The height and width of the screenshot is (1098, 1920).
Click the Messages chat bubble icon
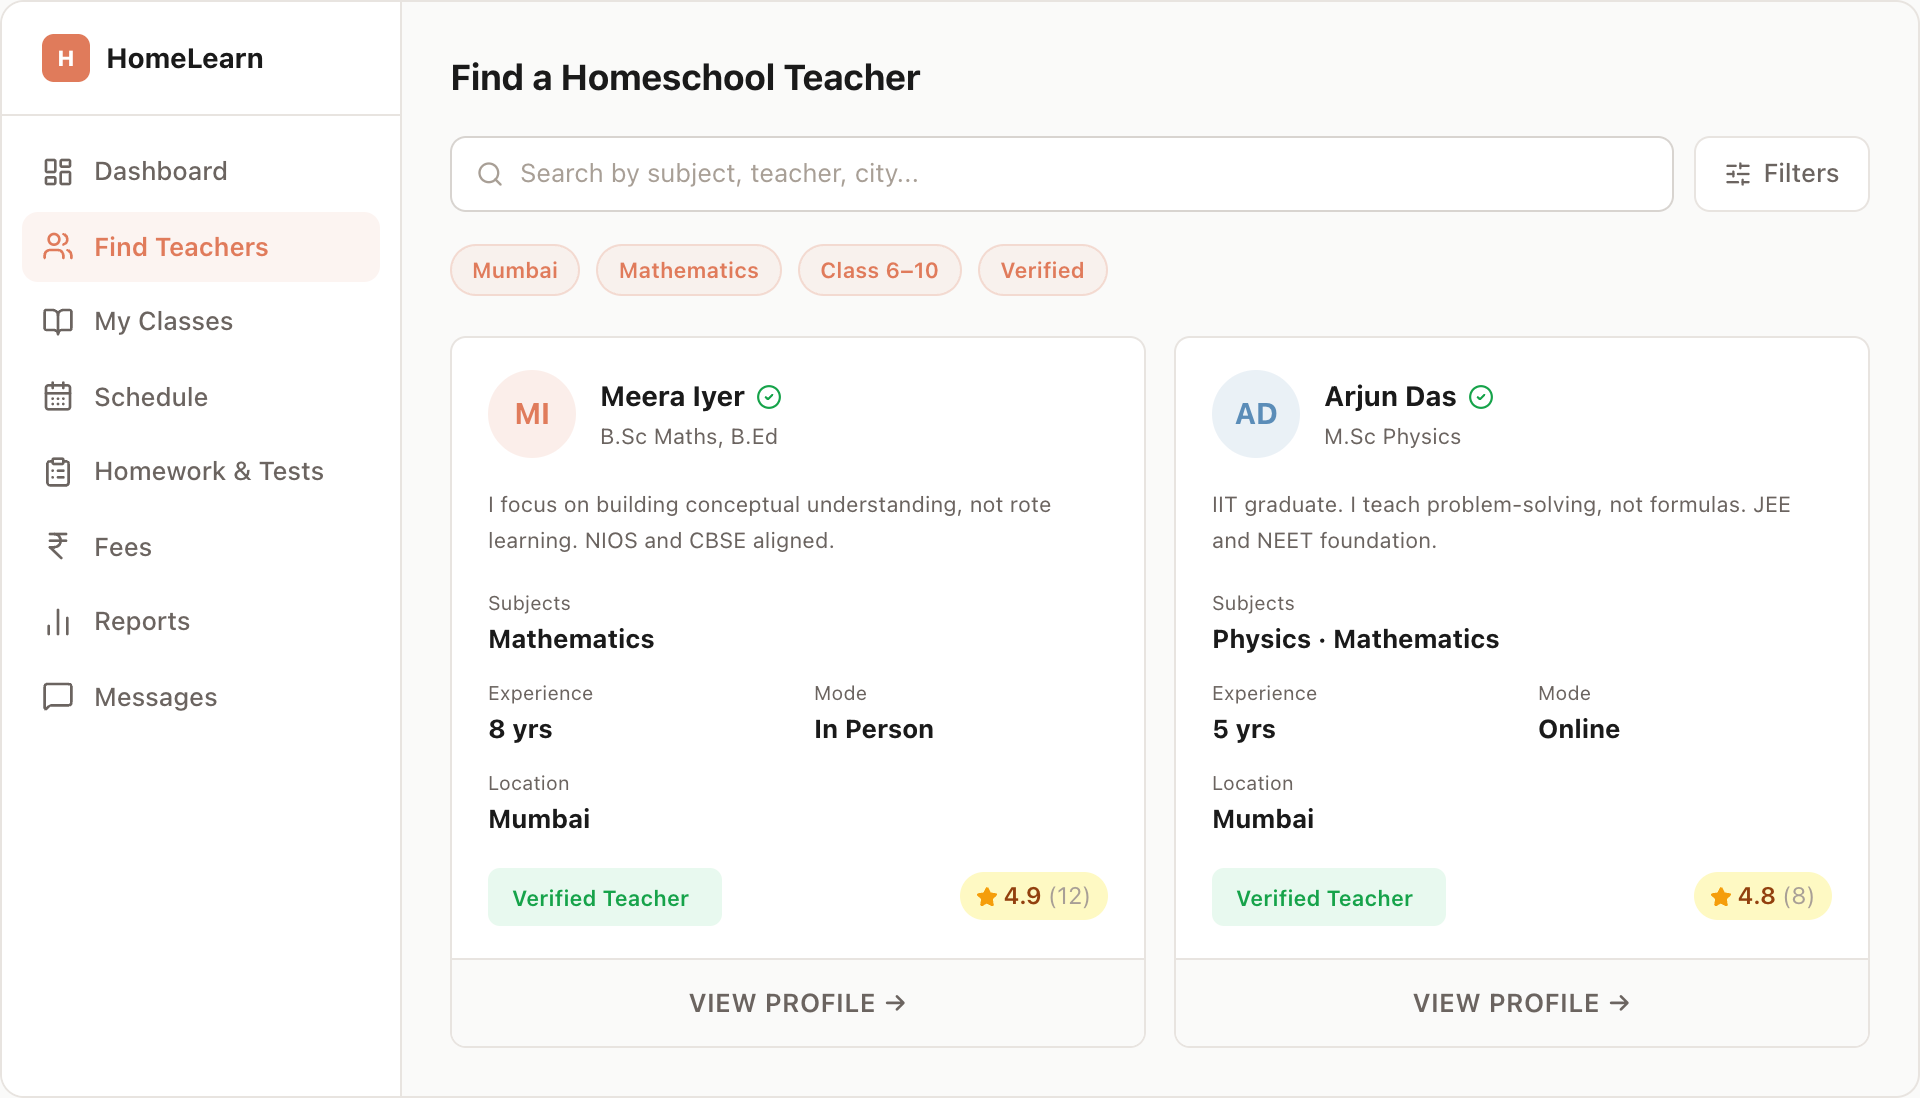coord(57,696)
